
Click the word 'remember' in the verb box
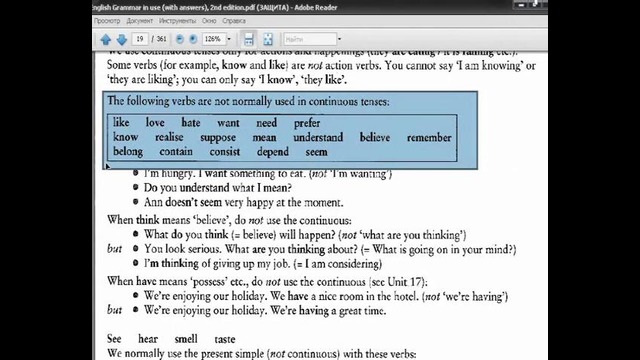(x=429, y=138)
